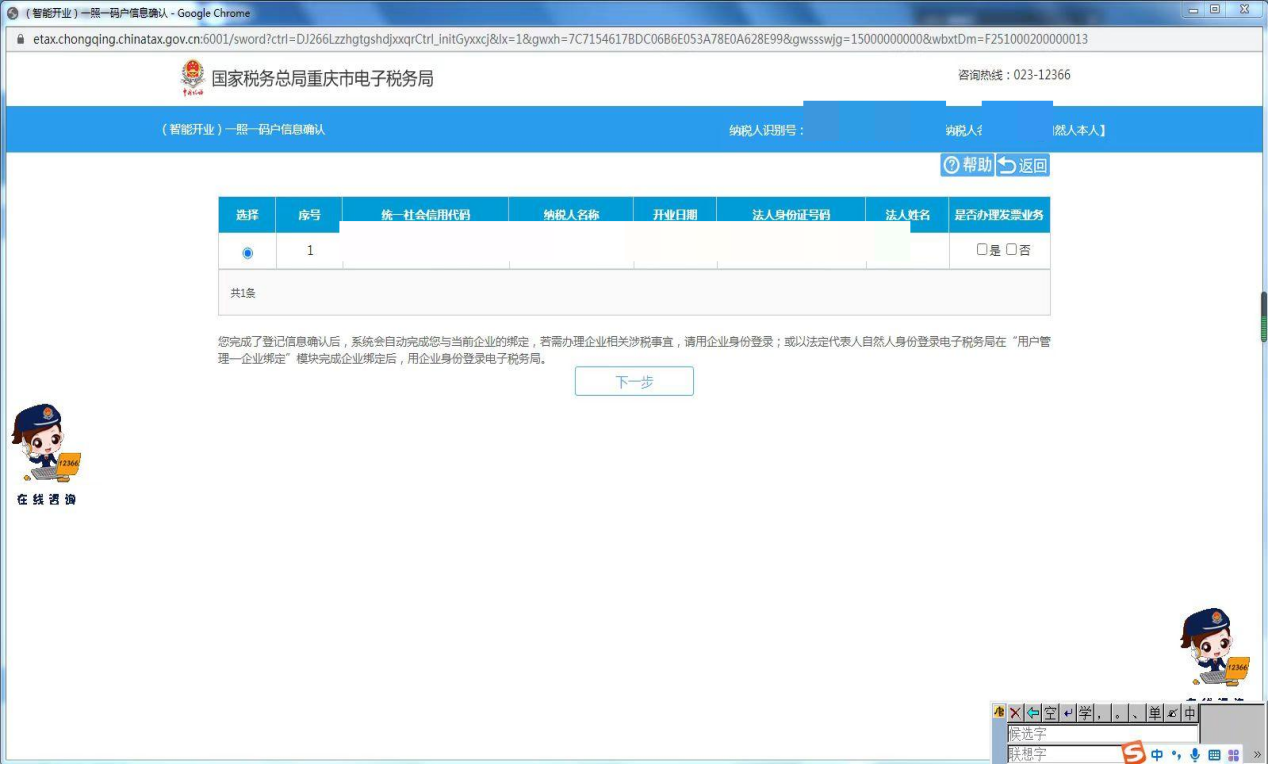Expand the Sogou toolbar double-chevron

1257,755
